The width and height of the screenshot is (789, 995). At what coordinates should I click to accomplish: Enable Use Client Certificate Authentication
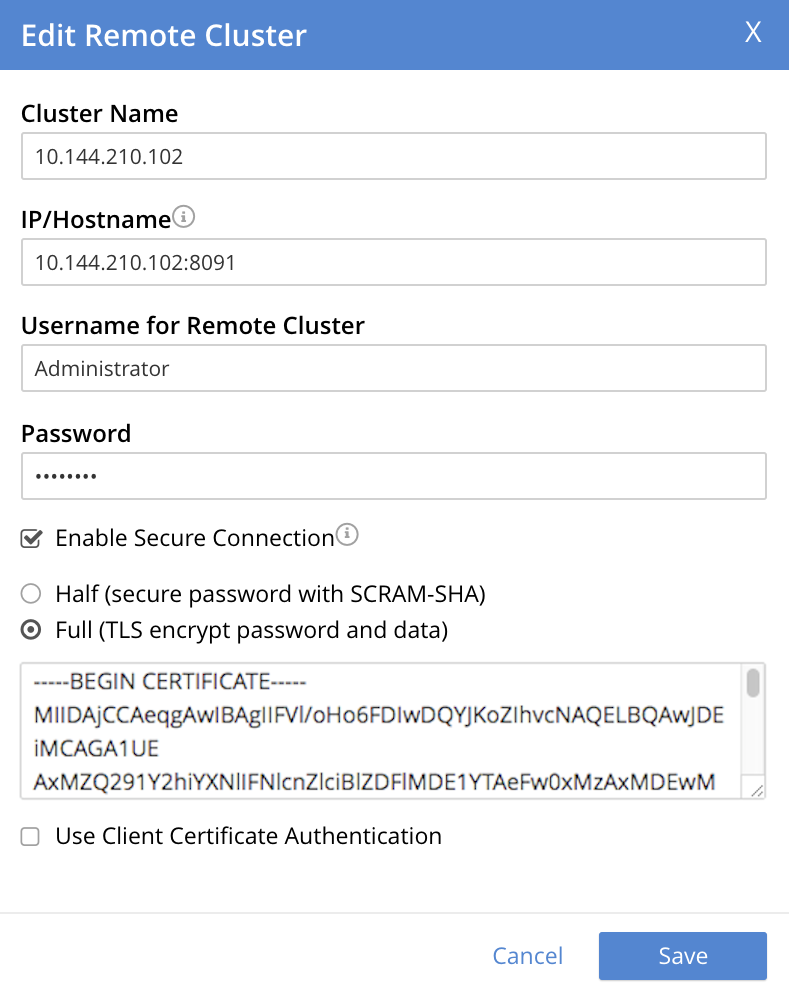29,836
